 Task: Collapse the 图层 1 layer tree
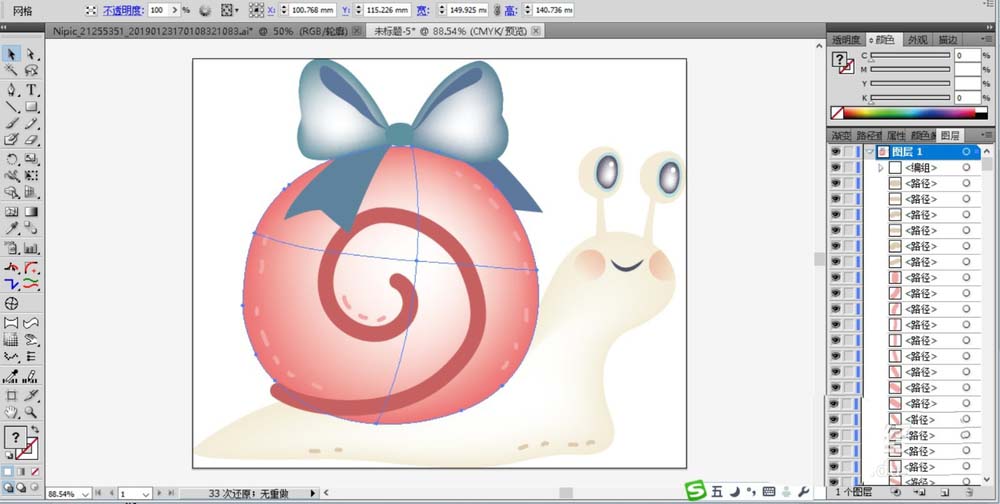point(870,152)
